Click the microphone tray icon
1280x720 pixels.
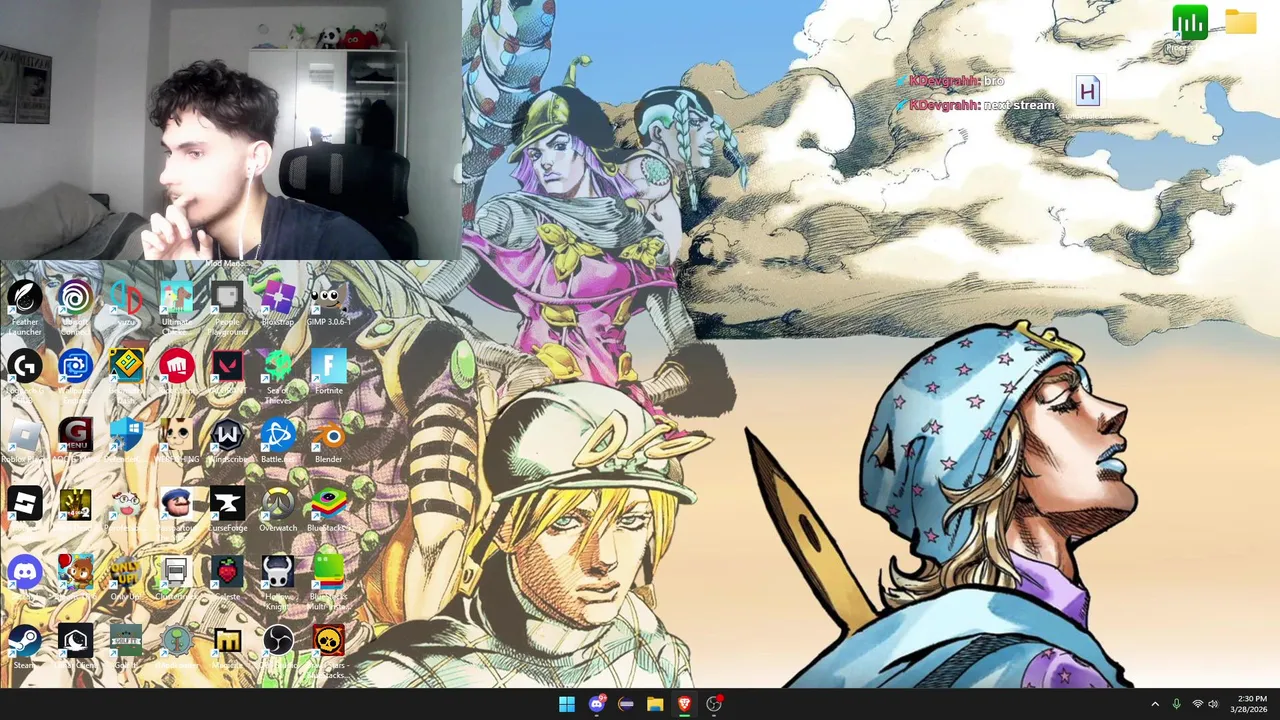pyautogui.click(x=1176, y=704)
